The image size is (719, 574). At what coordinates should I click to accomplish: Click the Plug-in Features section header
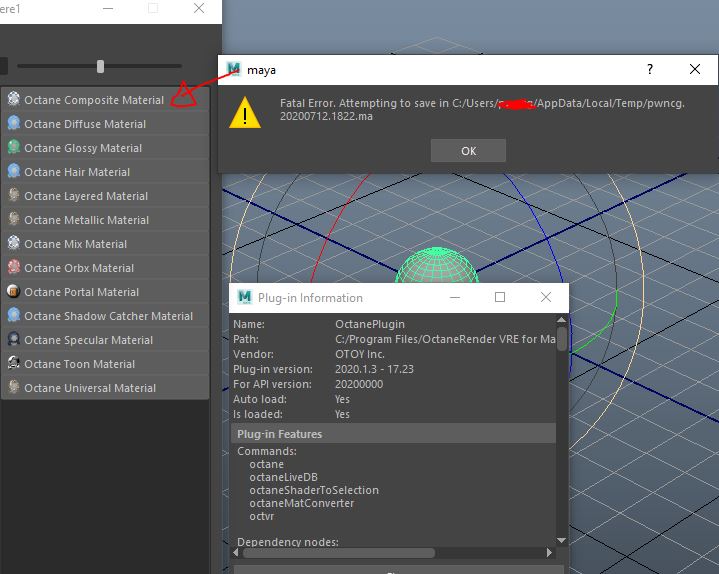[393, 434]
